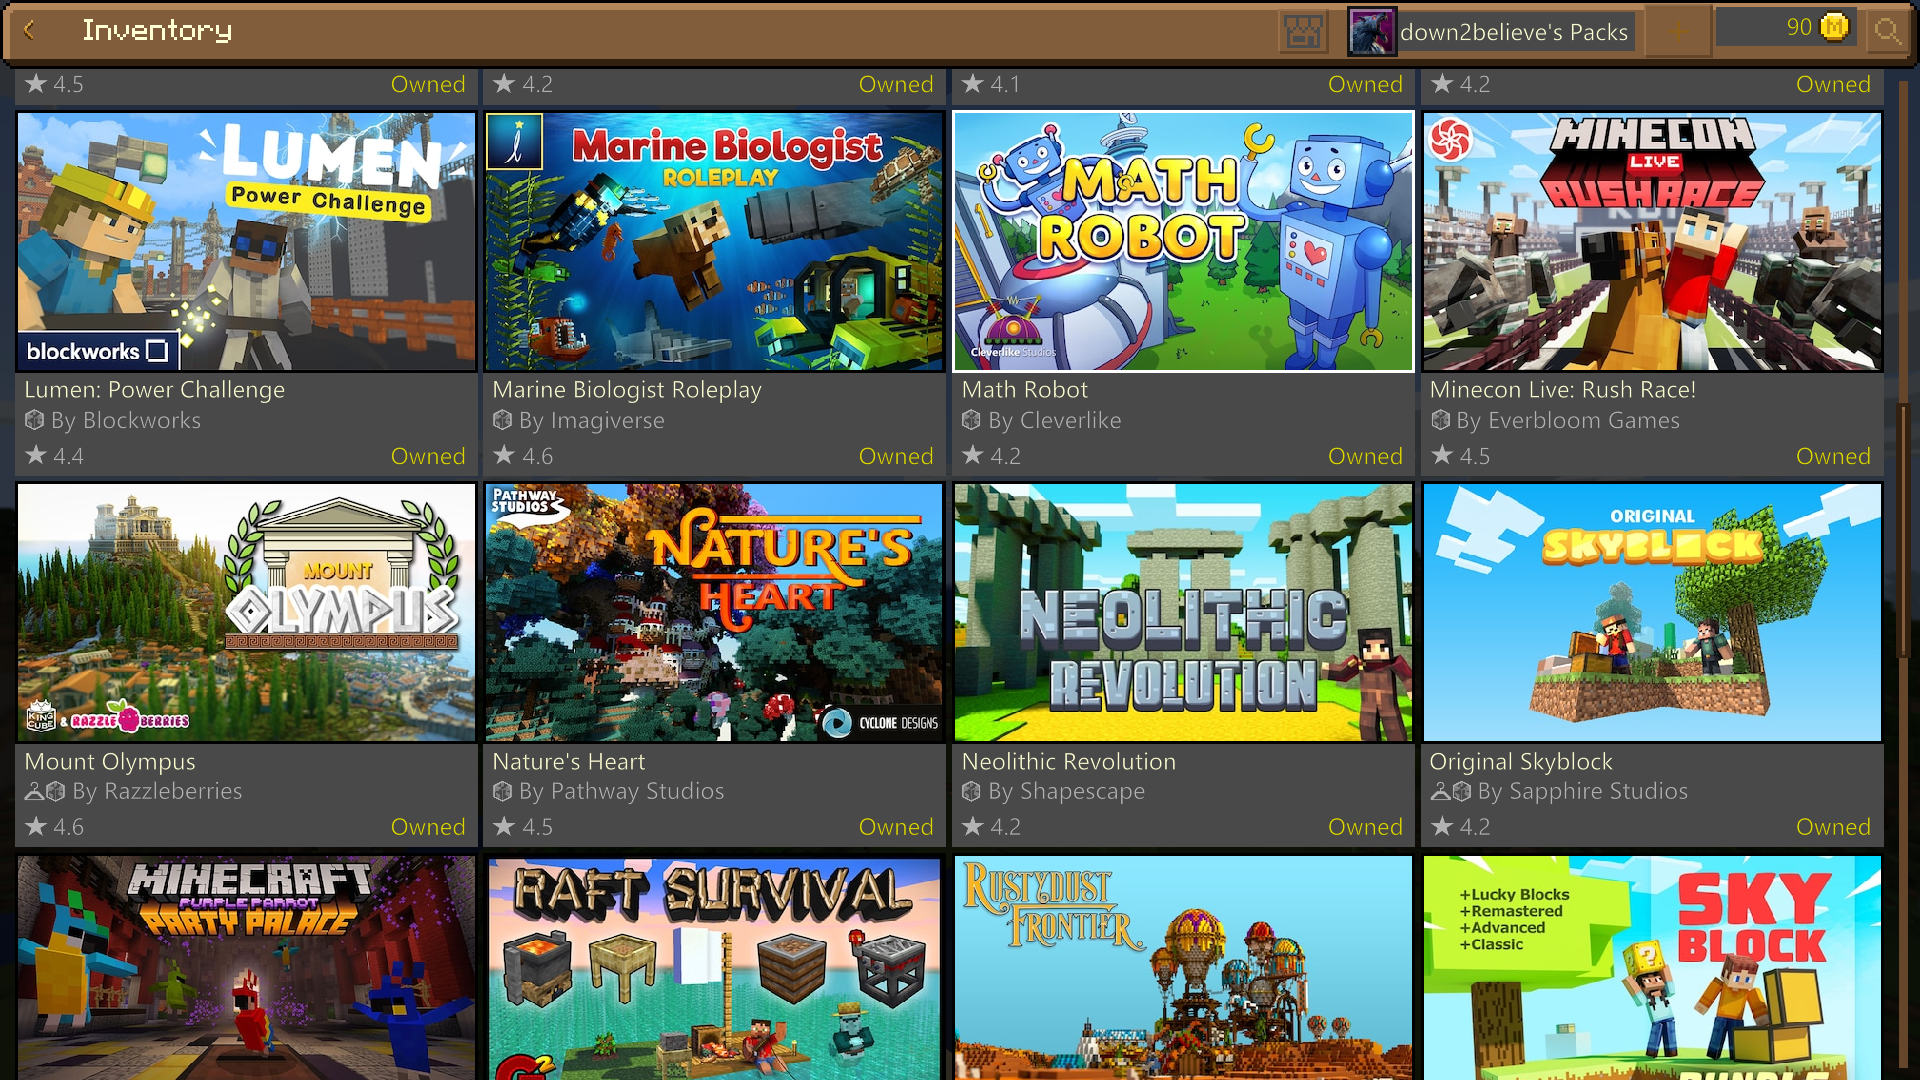Click the magnifying glass search icon
The image size is (1920, 1080).
[1886, 32]
